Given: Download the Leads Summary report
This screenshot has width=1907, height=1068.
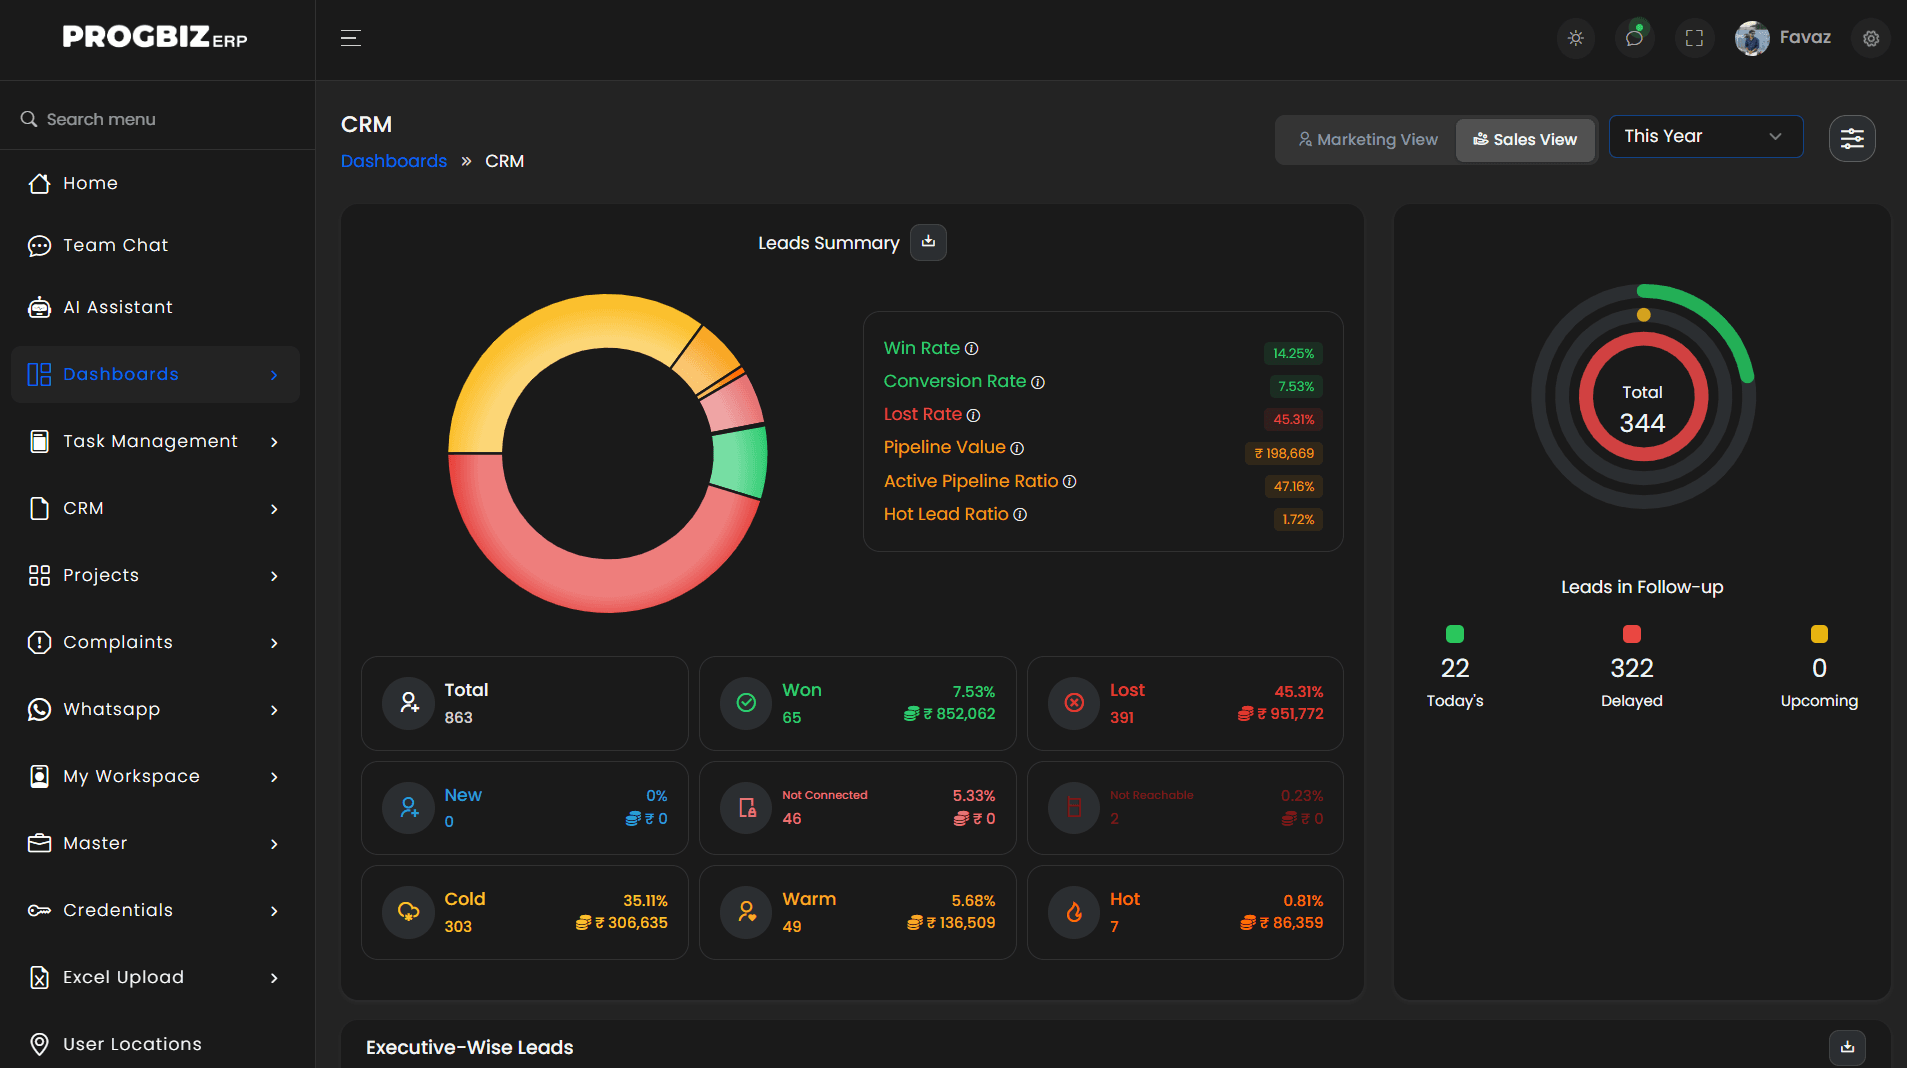Looking at the screenshot, I should (928, 242).
